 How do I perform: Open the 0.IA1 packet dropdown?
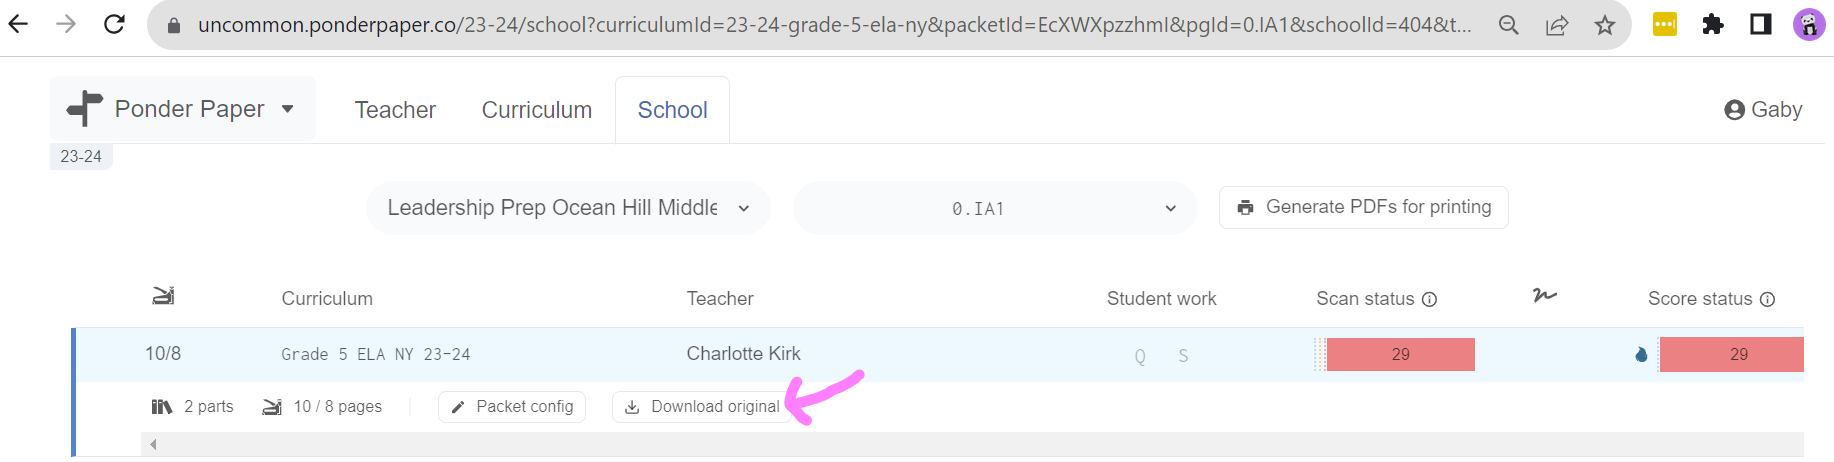coord(995,208)
